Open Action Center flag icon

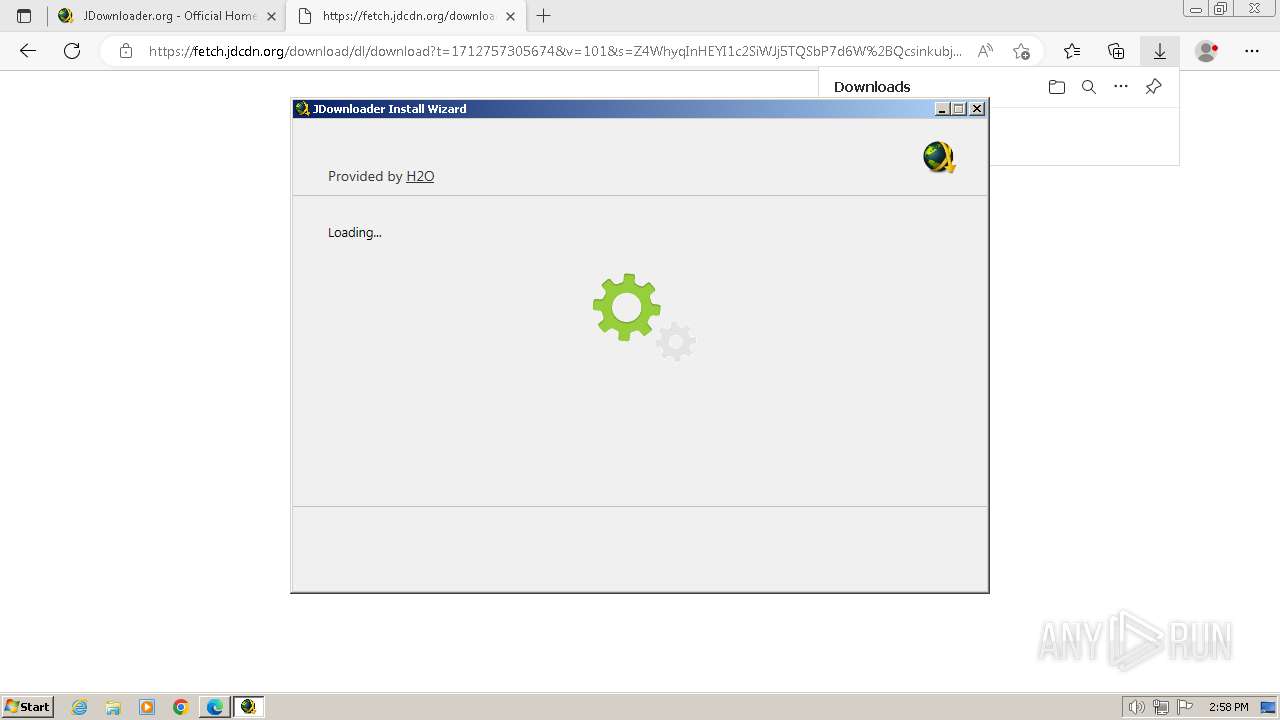tap(1185, 707)
